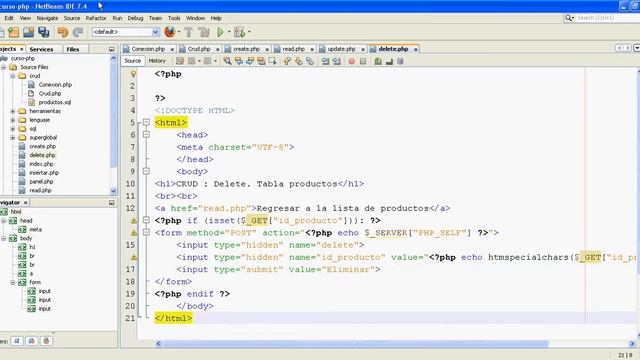640x360 pixels.
Task: Click the Toggle Bookmark icon
Action: [310, 61]
